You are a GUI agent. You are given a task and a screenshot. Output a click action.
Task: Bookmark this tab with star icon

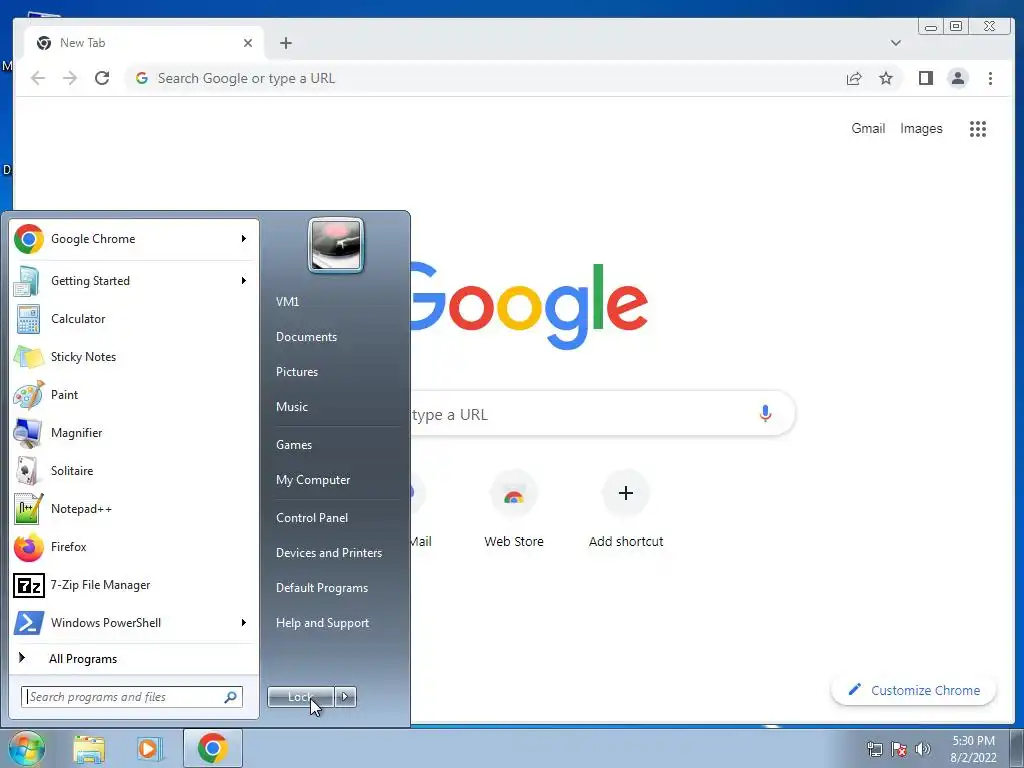tap(886, 78)
